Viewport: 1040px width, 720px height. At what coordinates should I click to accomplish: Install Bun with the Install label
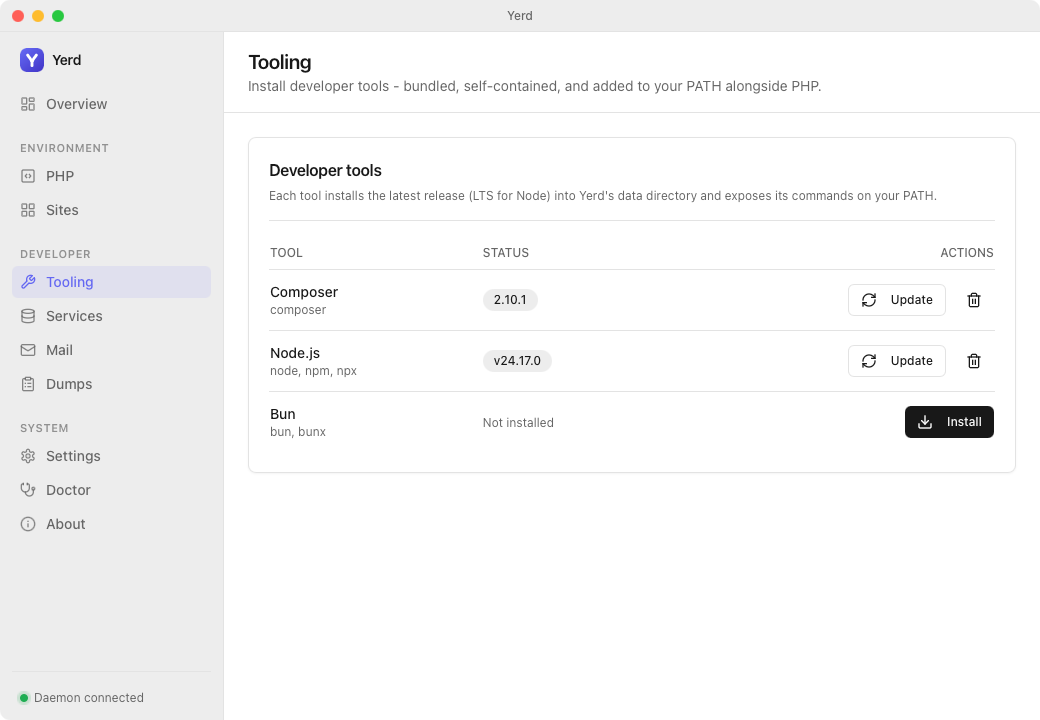click(x=964, y=422)
